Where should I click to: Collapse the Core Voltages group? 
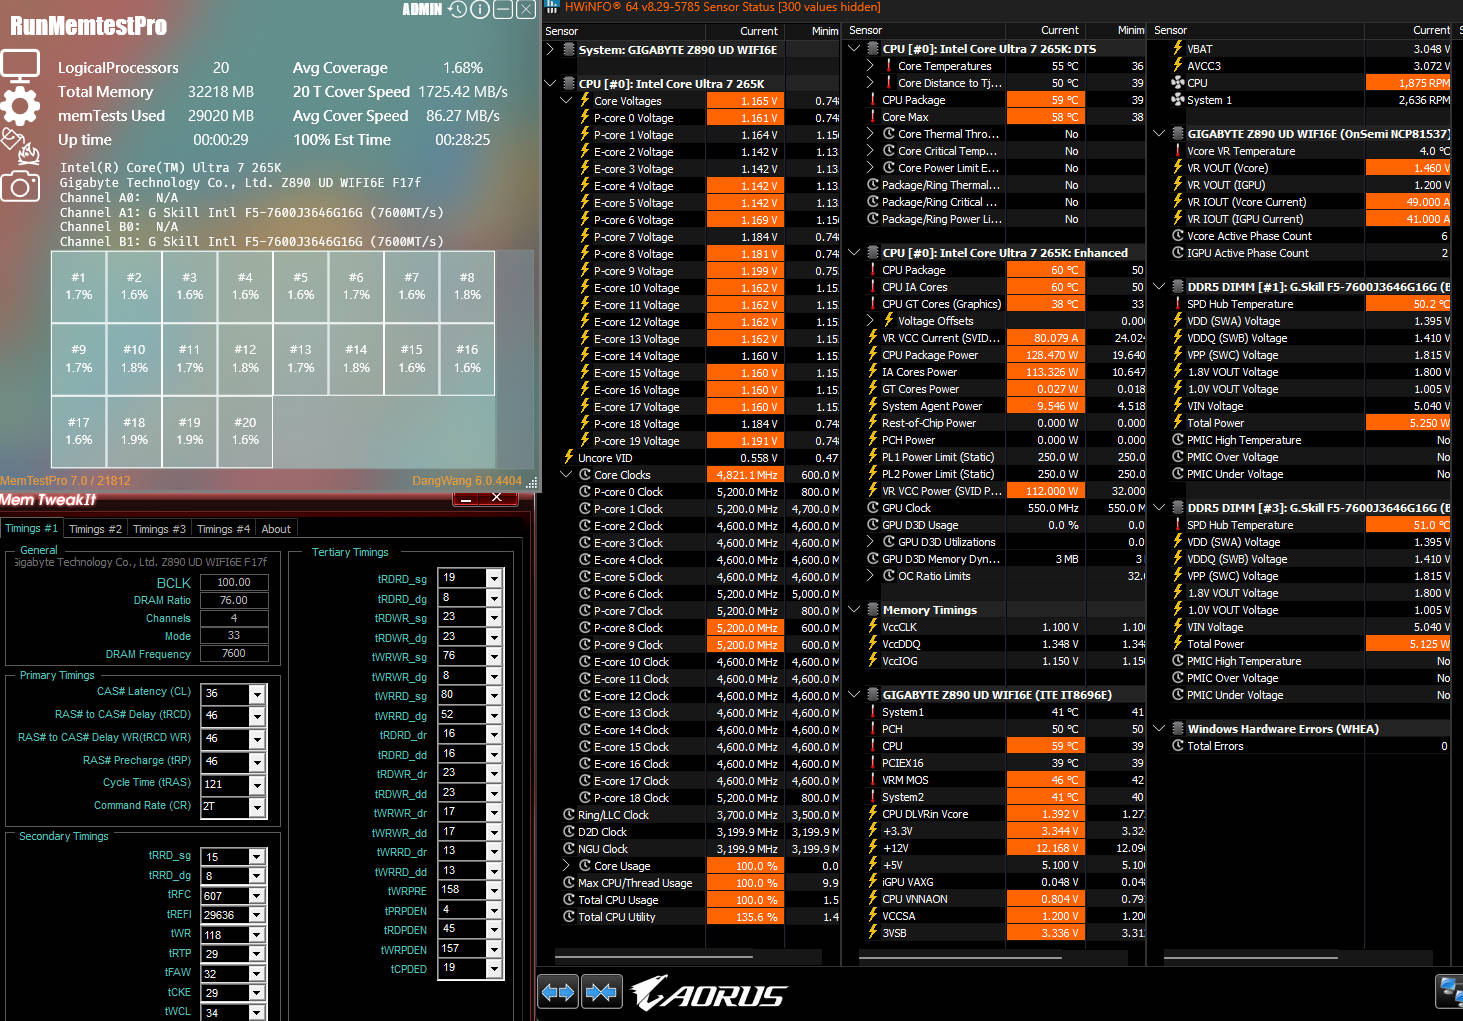point(566,100)
